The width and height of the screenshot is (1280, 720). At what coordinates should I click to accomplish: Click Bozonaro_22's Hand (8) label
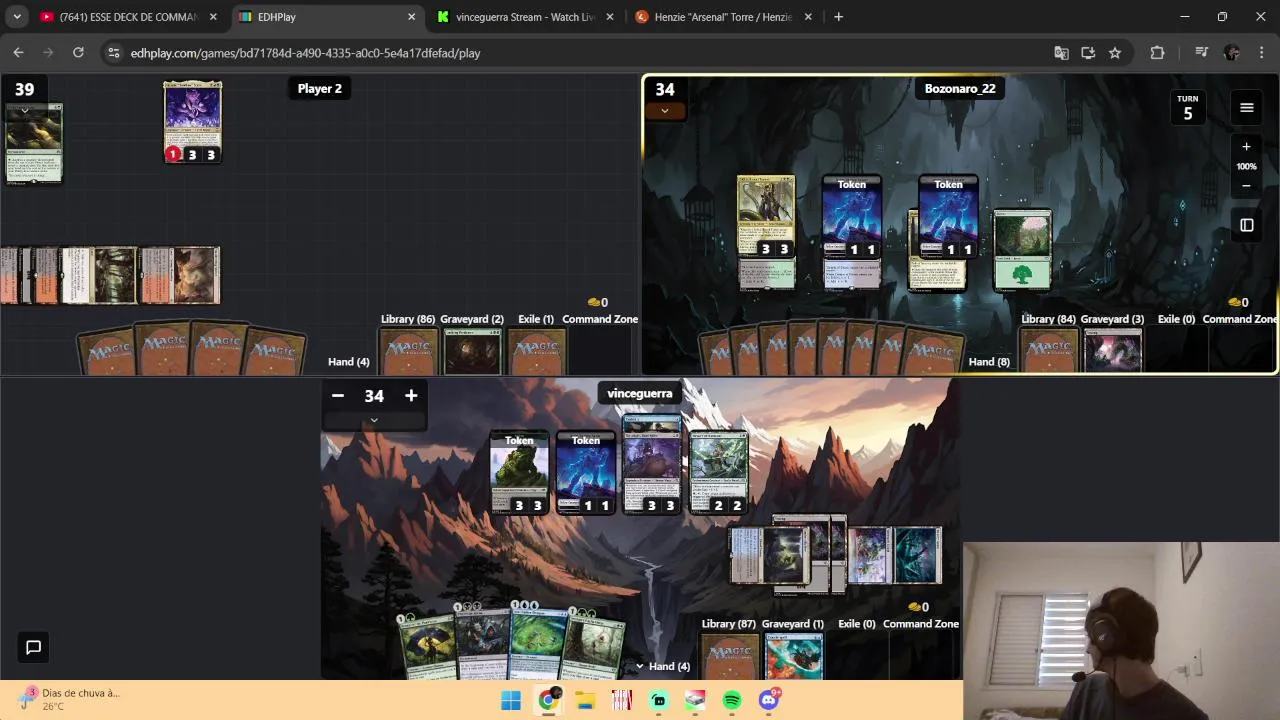point(989,361)
